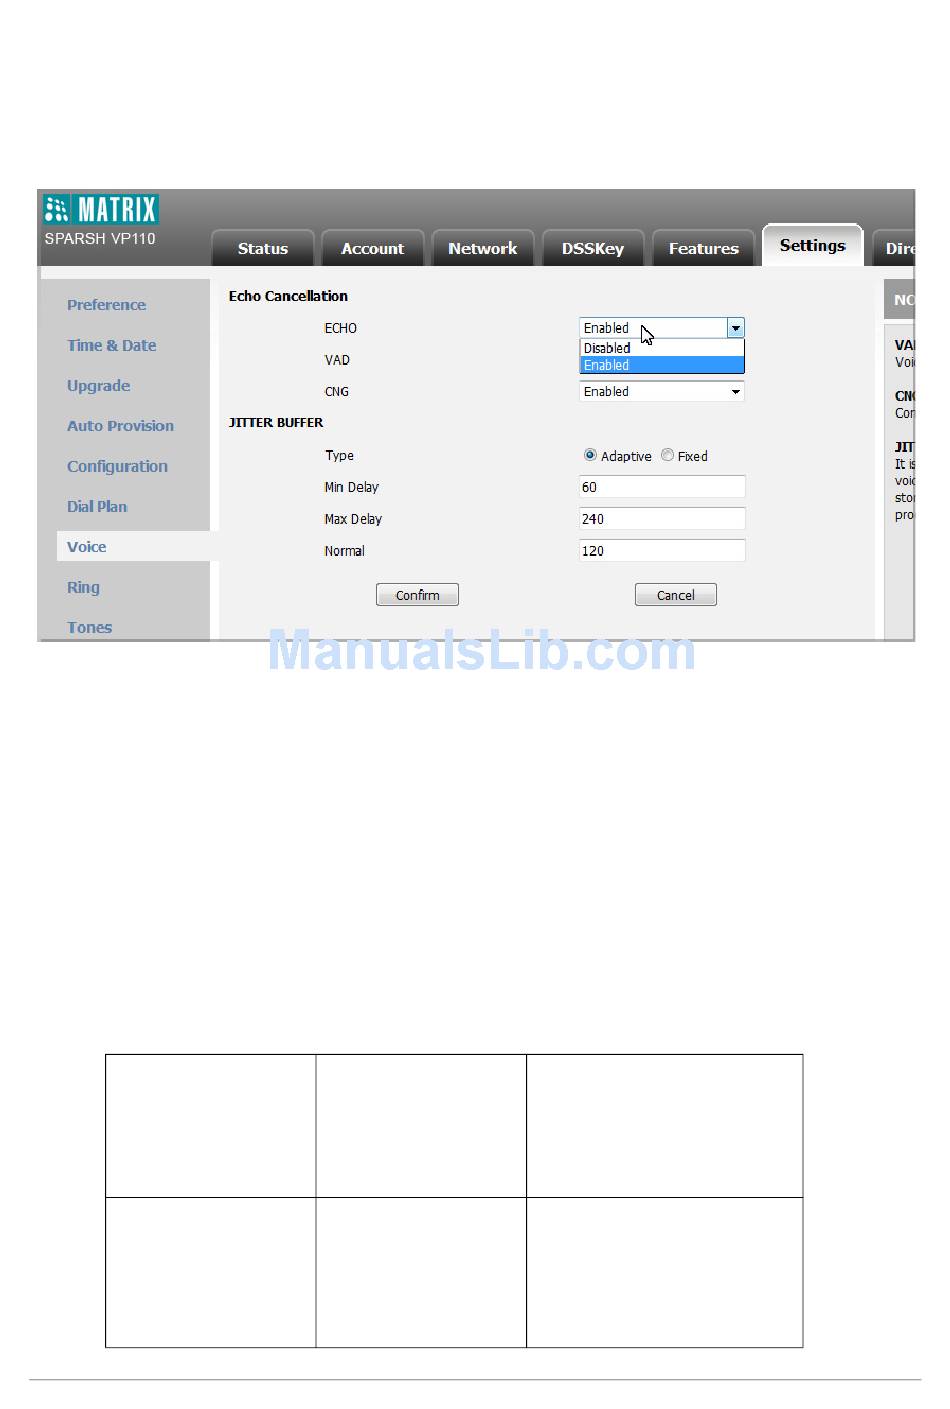Click the Normal delay input field
950x1409 pixels.
tap(662, 551)
